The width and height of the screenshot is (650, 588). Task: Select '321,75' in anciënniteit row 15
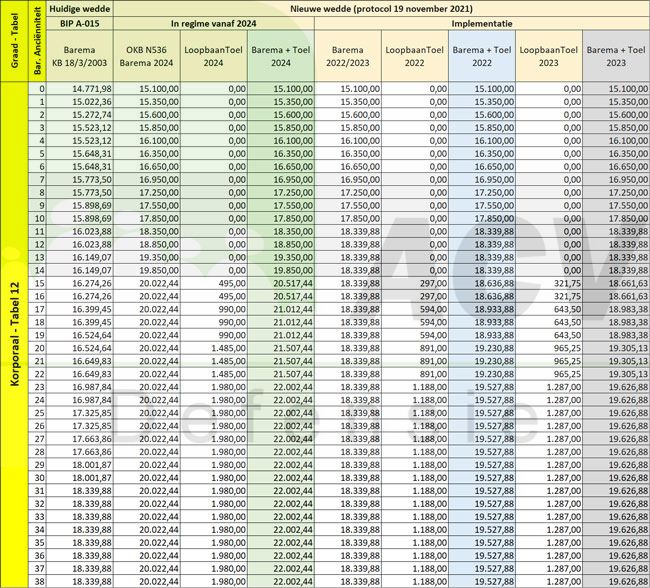tap(567, 283)
